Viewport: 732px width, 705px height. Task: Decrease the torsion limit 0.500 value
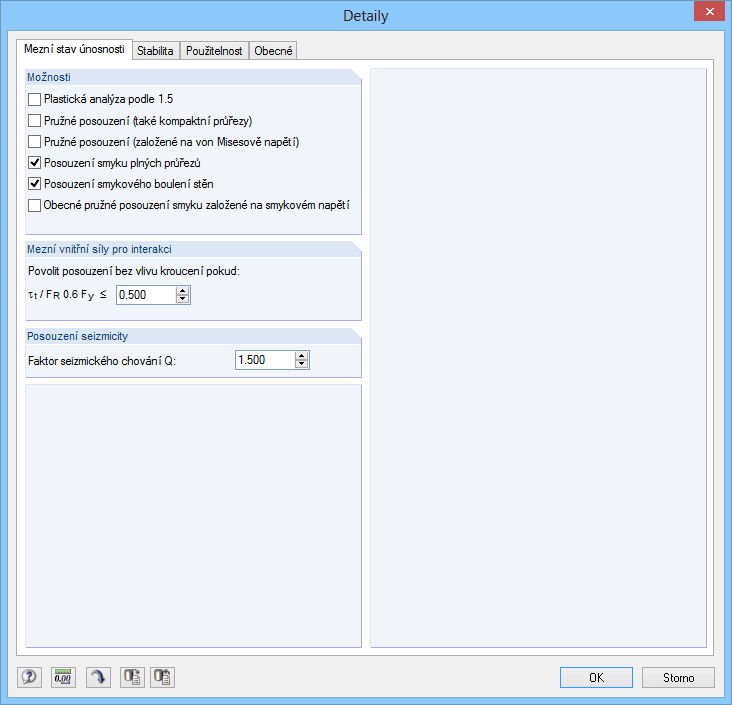click(183, 299)
